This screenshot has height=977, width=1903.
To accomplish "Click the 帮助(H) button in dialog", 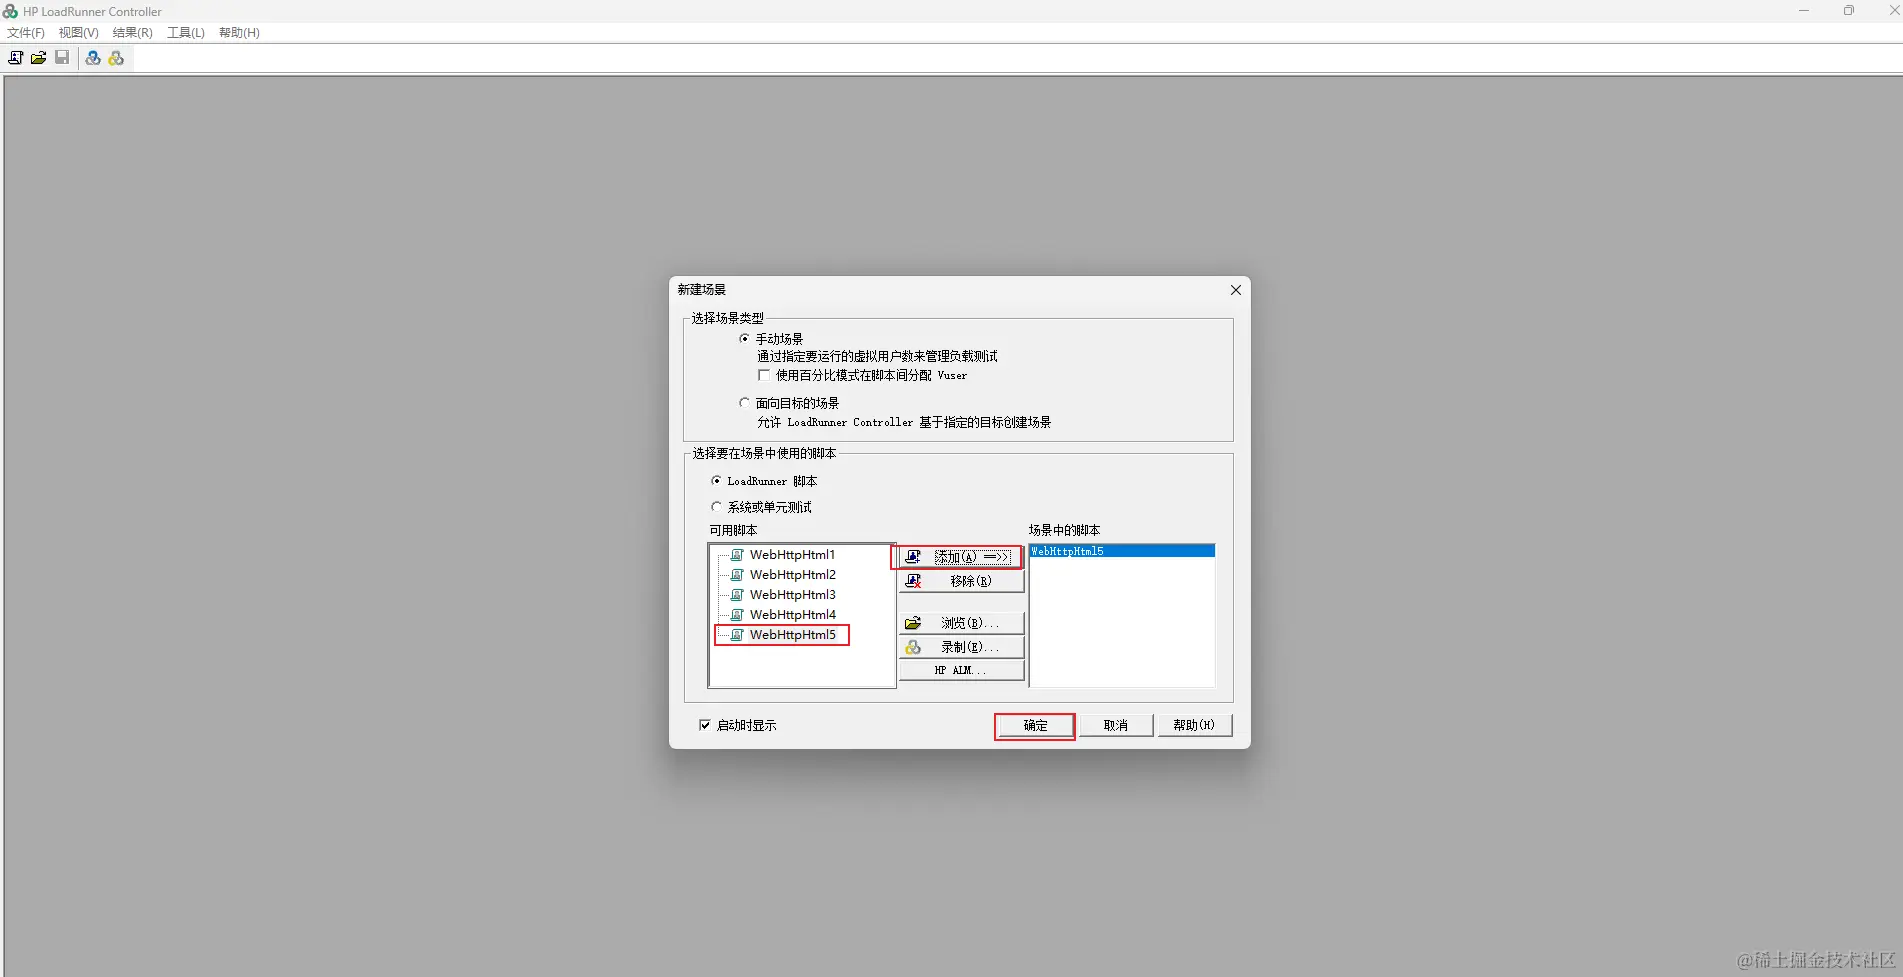I will [1194, 726].
